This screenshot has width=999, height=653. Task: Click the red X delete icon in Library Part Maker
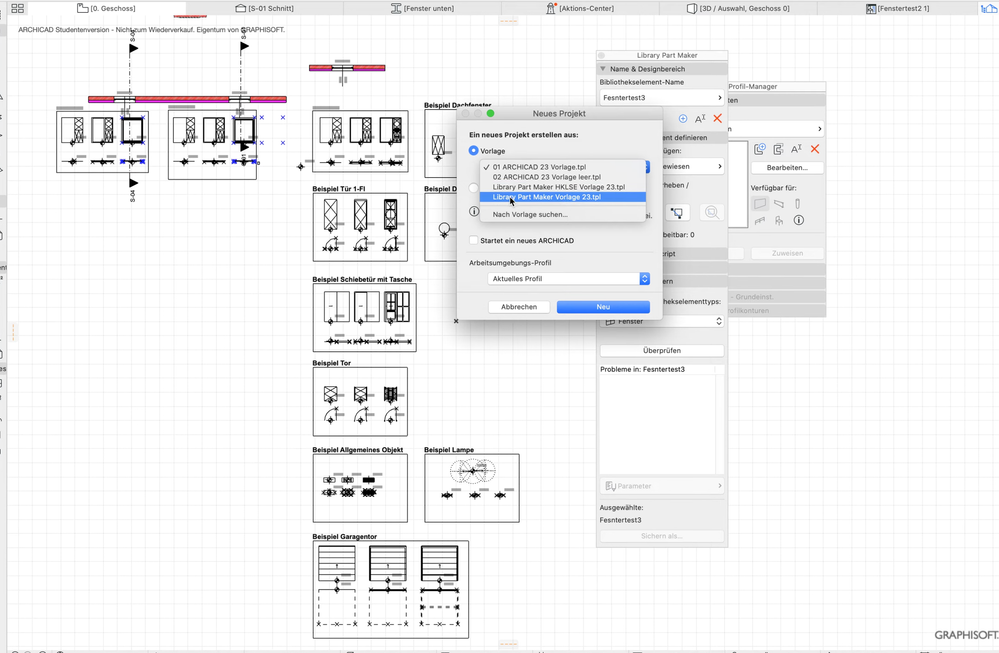coord(718,118)
